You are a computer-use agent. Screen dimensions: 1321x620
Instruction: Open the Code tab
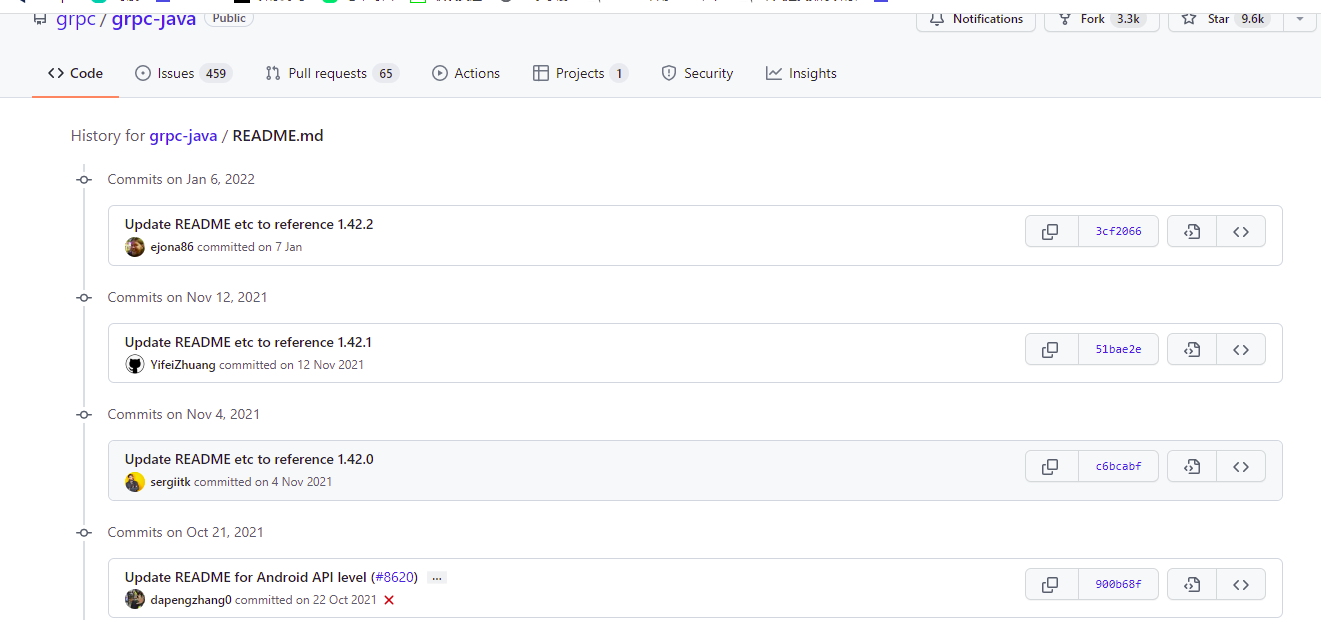75,73
